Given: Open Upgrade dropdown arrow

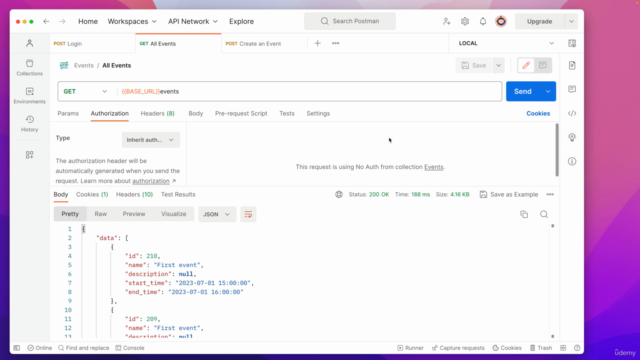Looking at the screenshot, I should 571,21.
